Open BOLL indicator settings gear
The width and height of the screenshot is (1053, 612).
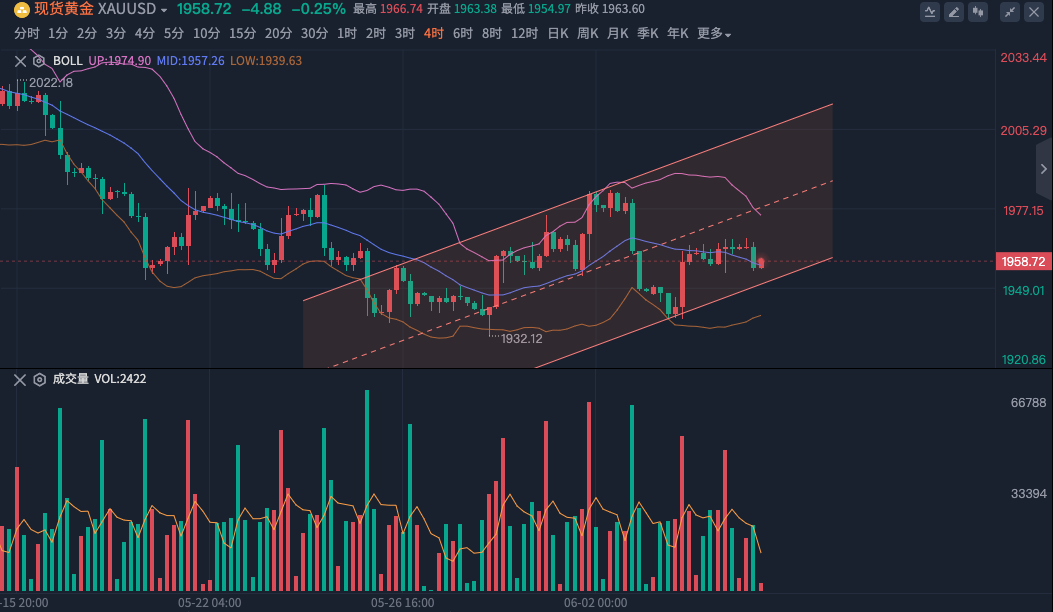[x=40, y=61]
